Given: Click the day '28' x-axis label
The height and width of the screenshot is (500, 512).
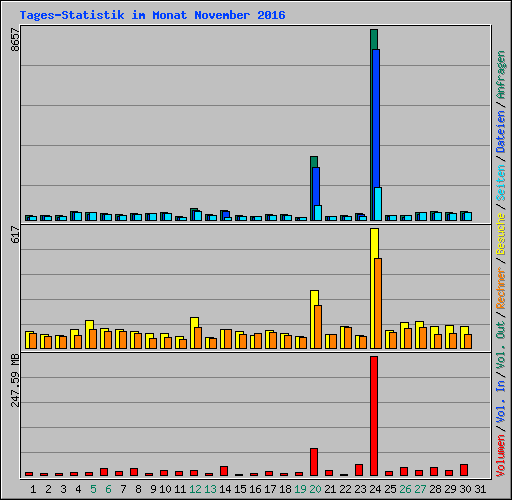Looking at the screenshot, I should (x=435, y=489).
